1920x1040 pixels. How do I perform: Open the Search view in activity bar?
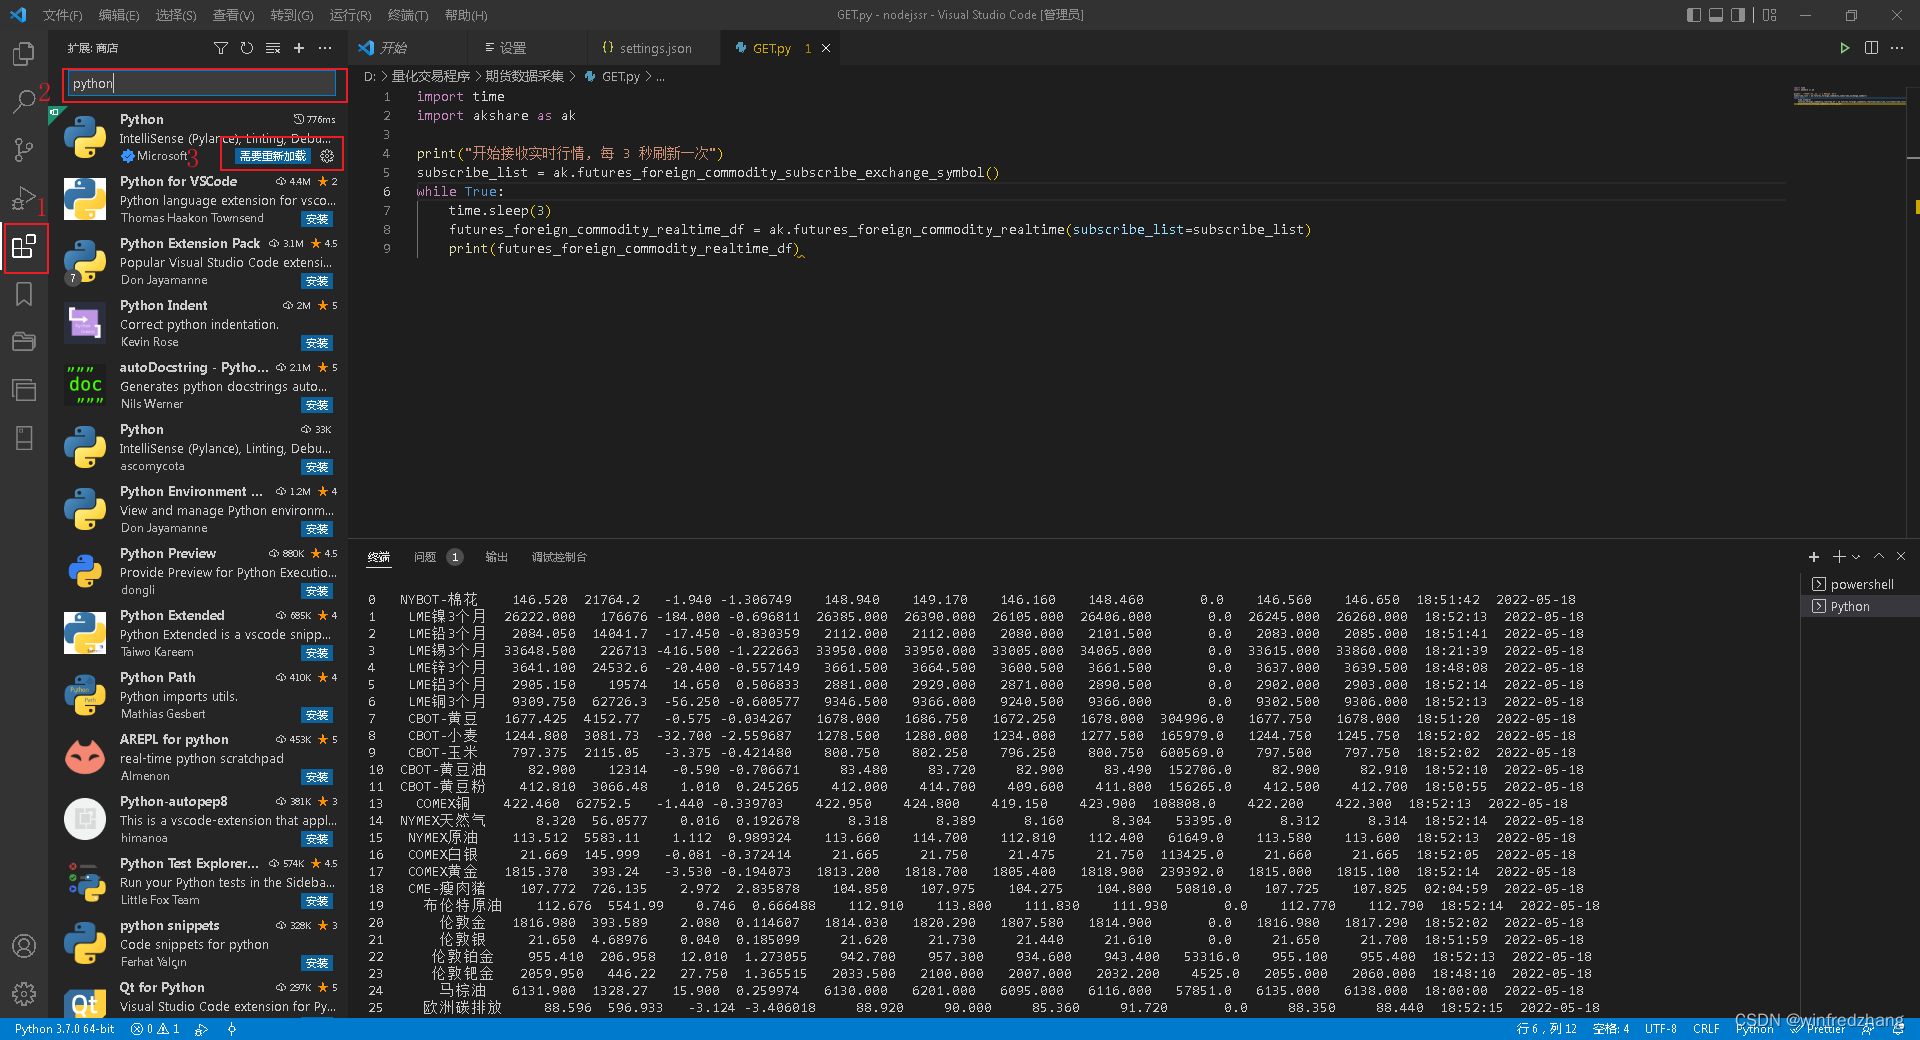(24, 101)
